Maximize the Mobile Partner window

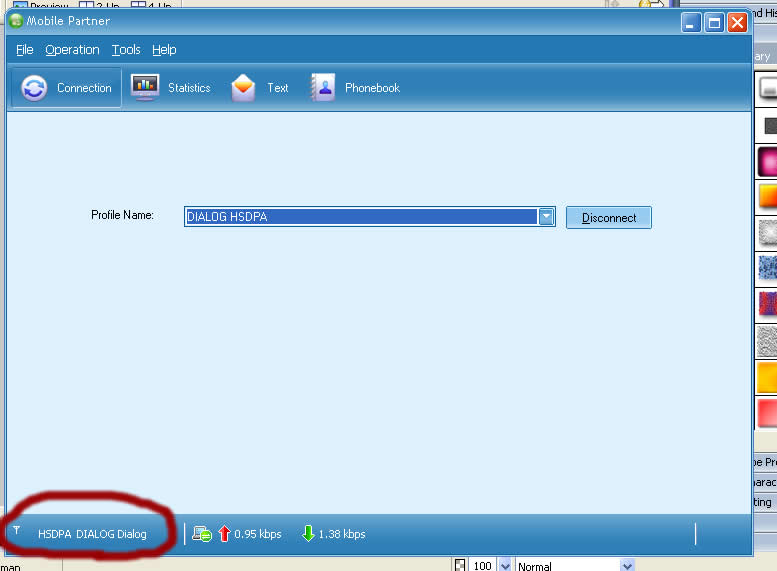pyautogui.click(x=714, y=22)
